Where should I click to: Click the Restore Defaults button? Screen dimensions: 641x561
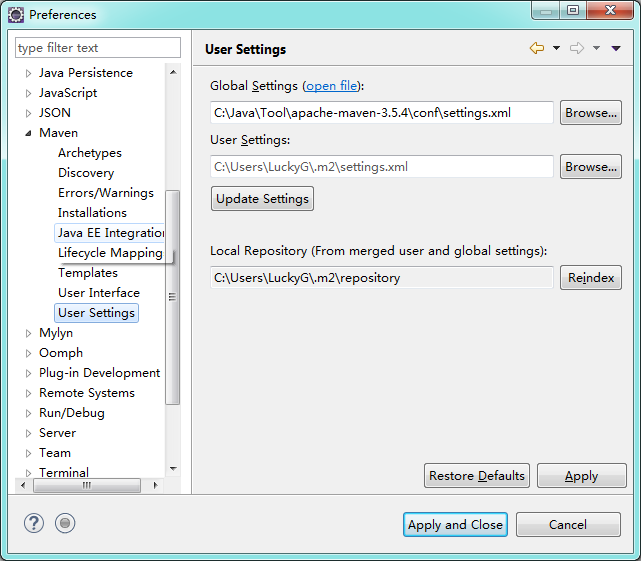(477, 476)
